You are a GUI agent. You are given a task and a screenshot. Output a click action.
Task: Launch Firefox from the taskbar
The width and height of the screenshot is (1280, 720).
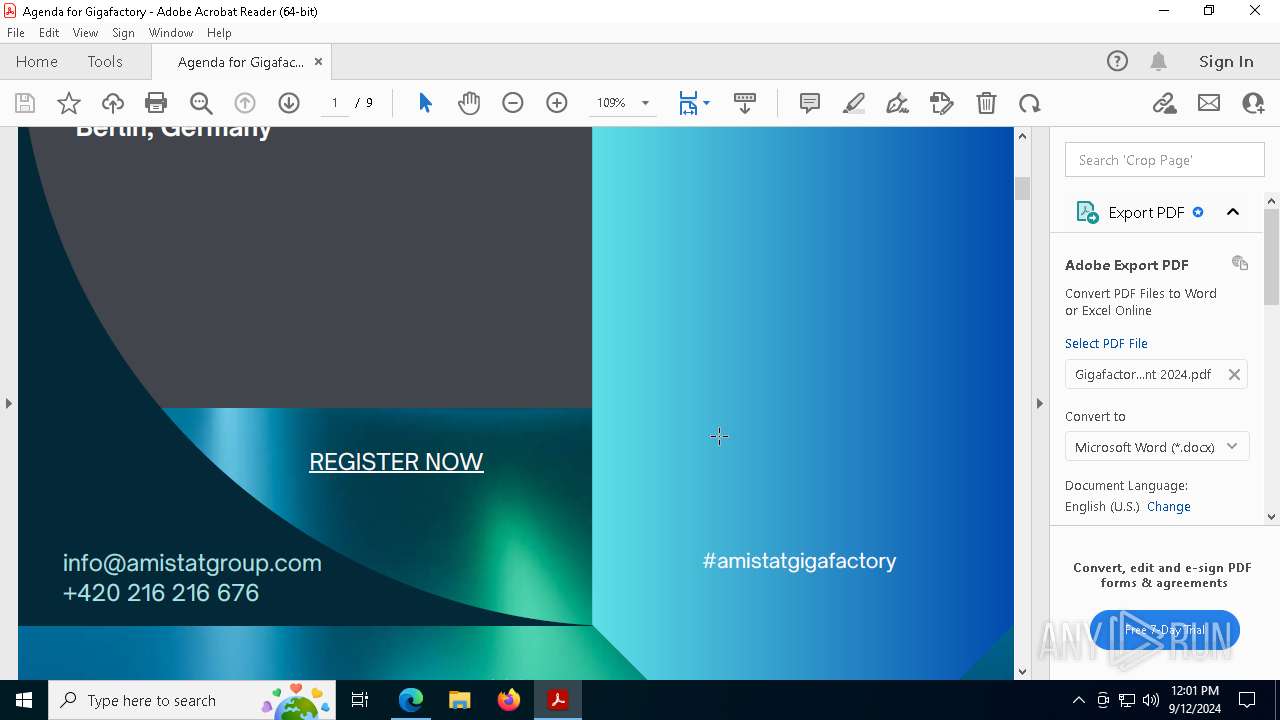point(509,700)
